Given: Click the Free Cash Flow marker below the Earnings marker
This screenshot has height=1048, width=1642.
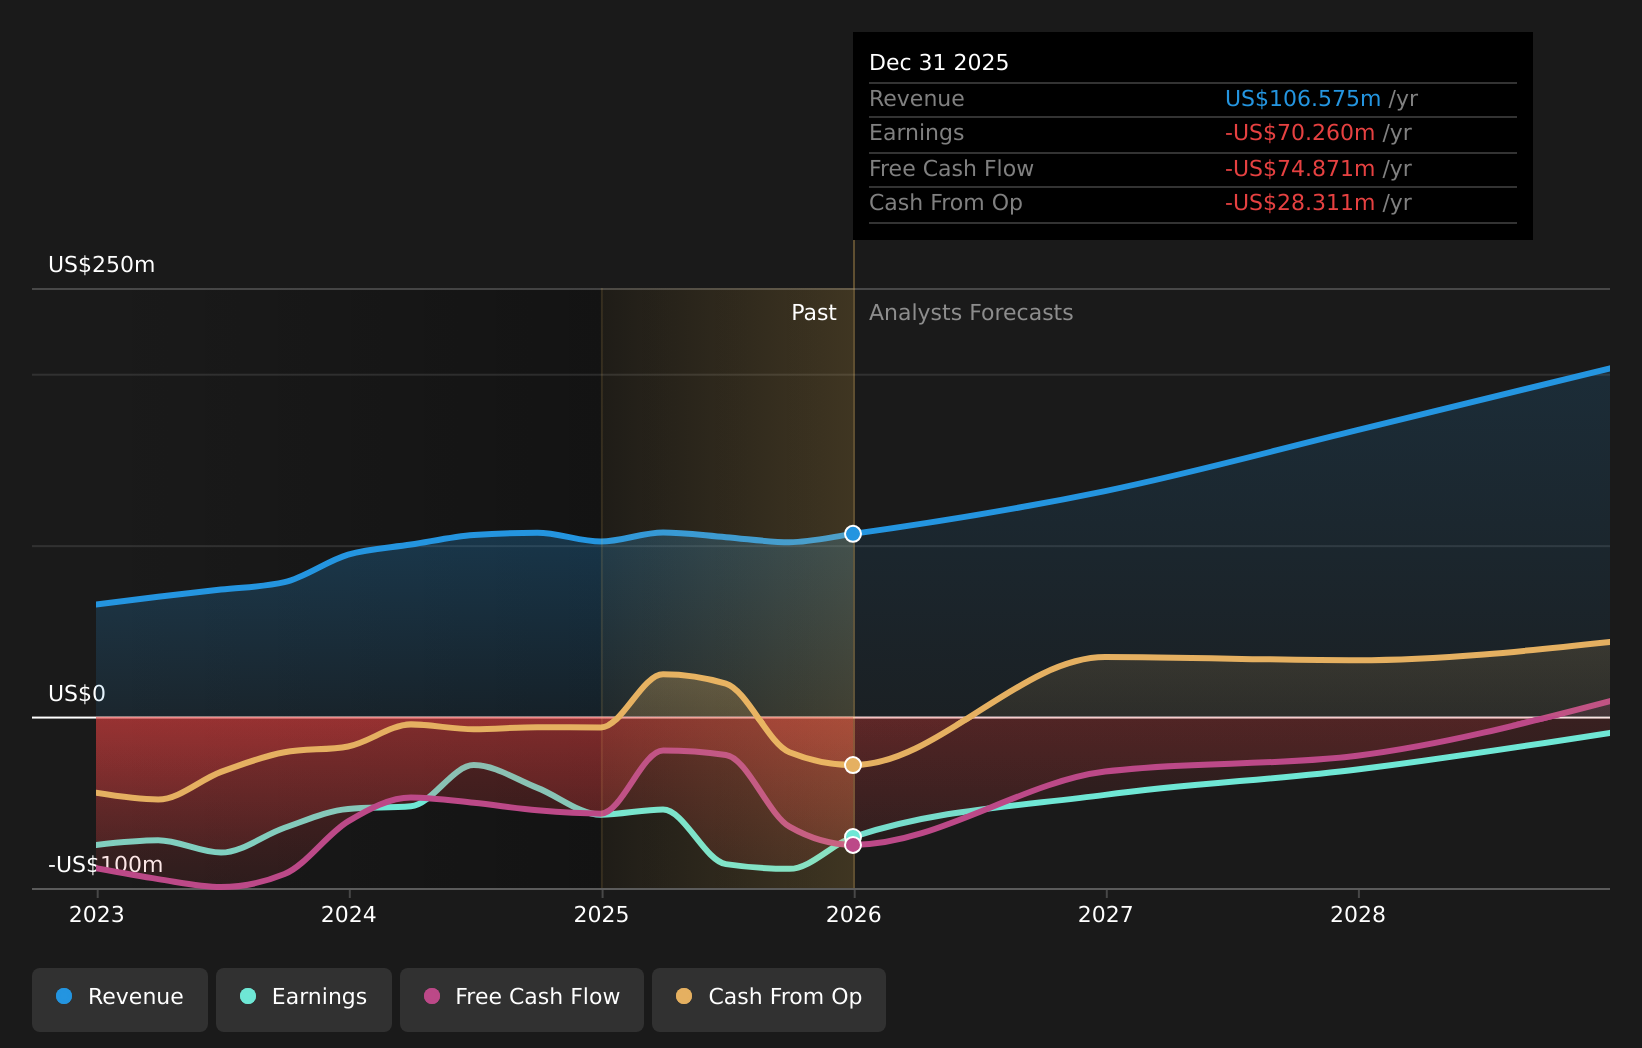Looking at the screenshot, I should point(852,845).
